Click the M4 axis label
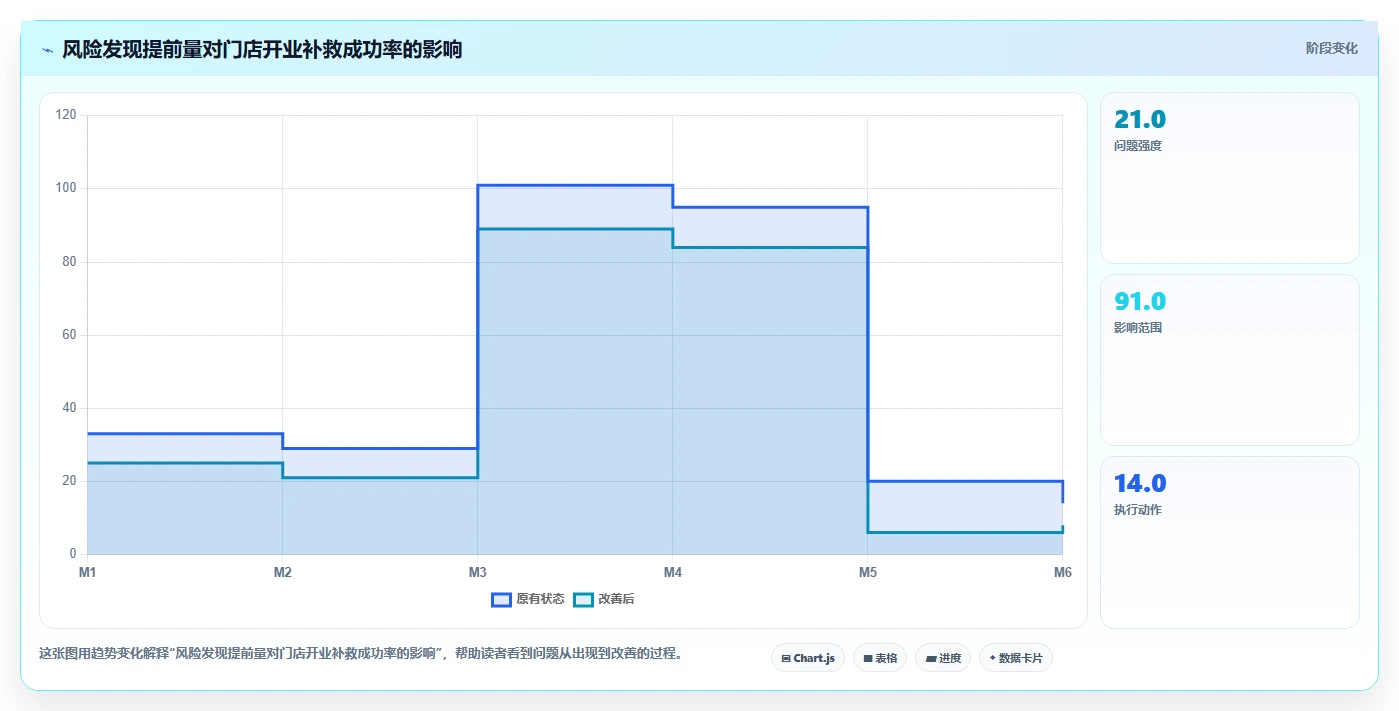The width and height of the screenshot is (1399, 711). [672, 572]
